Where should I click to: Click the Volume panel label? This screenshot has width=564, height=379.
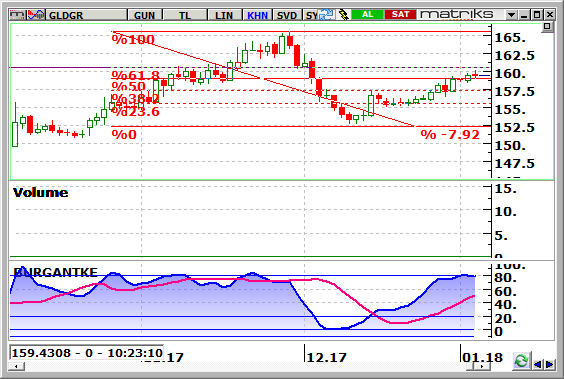coord(40,192)
